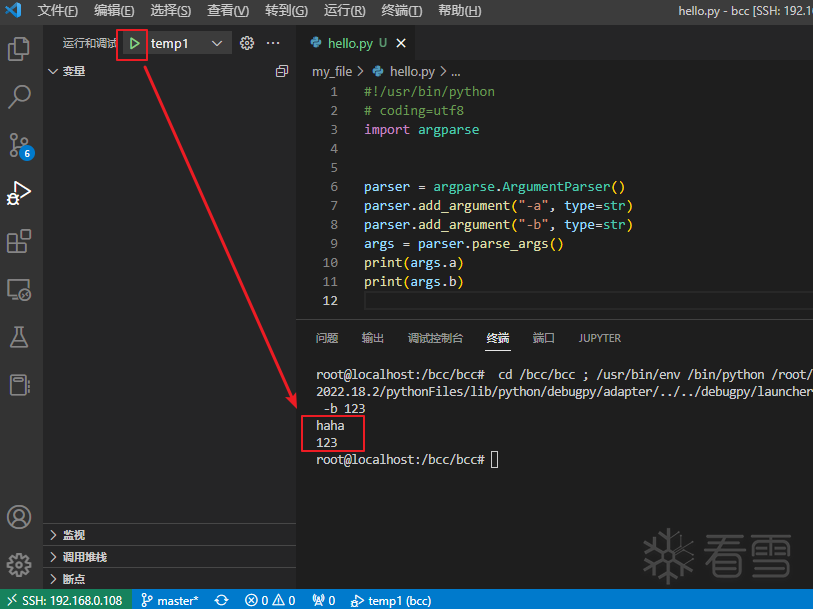813x609 pixels.
Task: Open the 编辑(E) menu
Action: 114,10
